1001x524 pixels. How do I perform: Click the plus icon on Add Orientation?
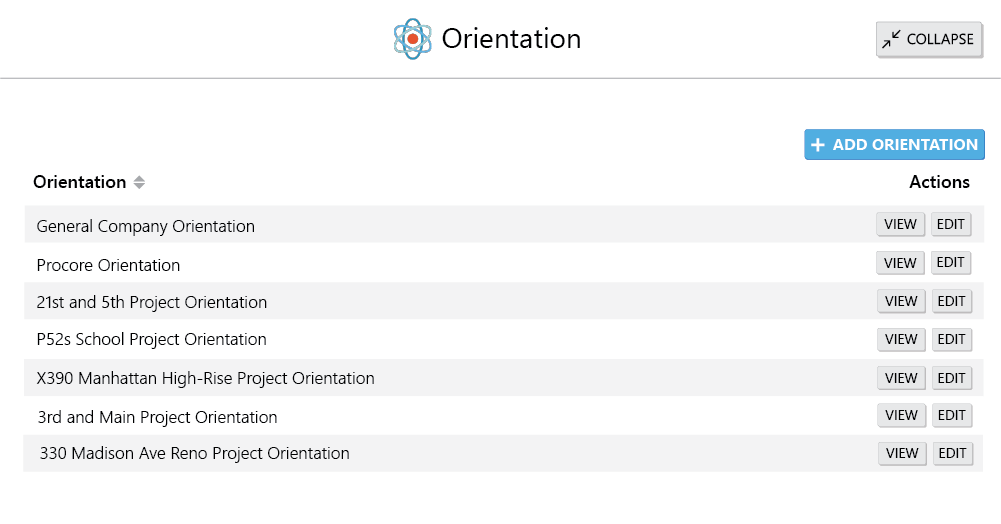click(818, 146)
